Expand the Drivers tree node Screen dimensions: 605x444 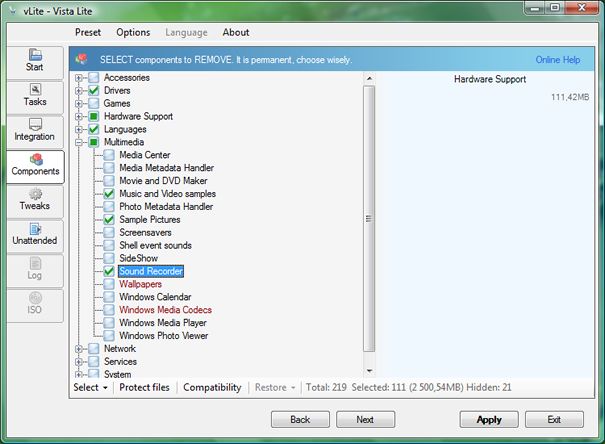(x=79, y=91)
